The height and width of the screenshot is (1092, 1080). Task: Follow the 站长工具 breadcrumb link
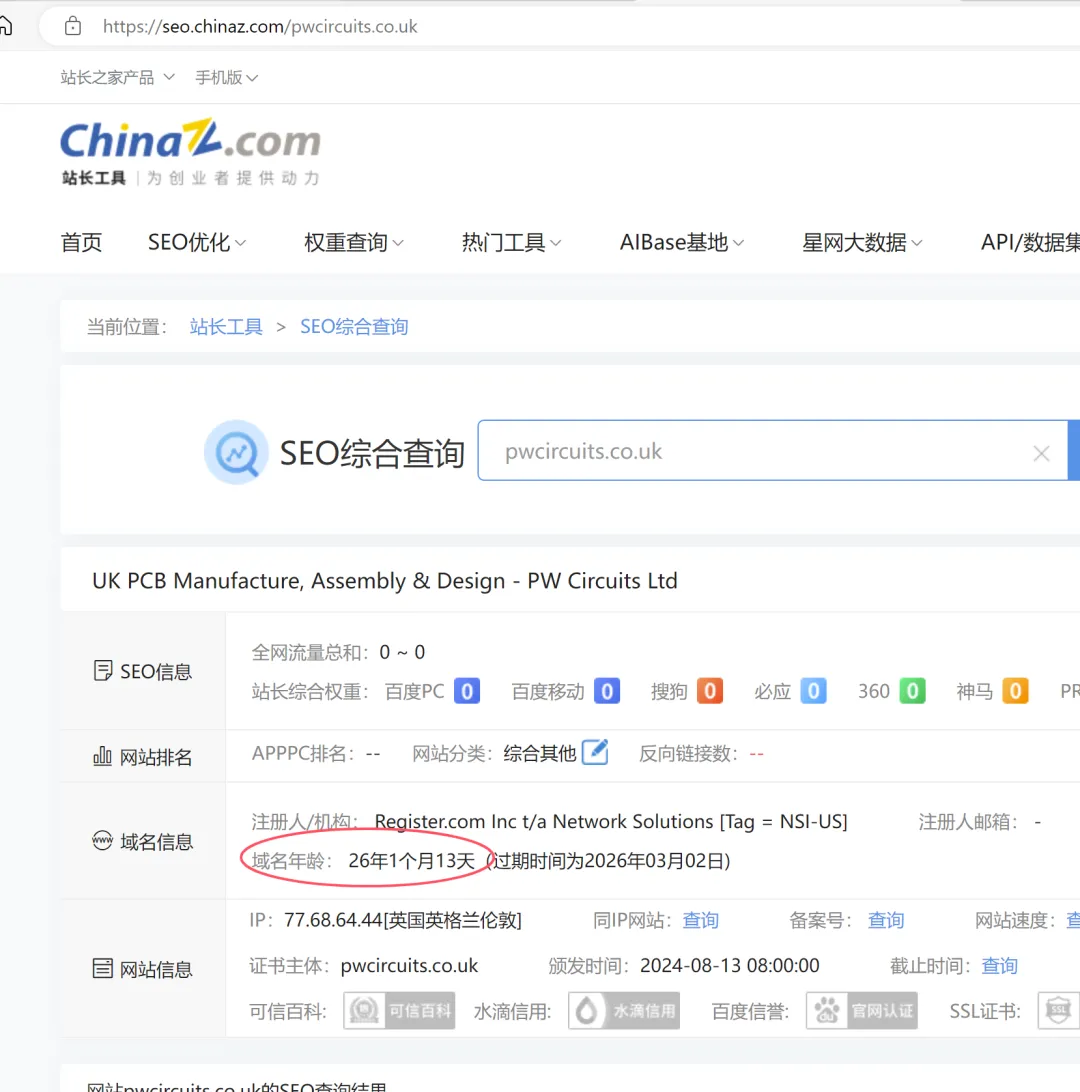[226, 327]
